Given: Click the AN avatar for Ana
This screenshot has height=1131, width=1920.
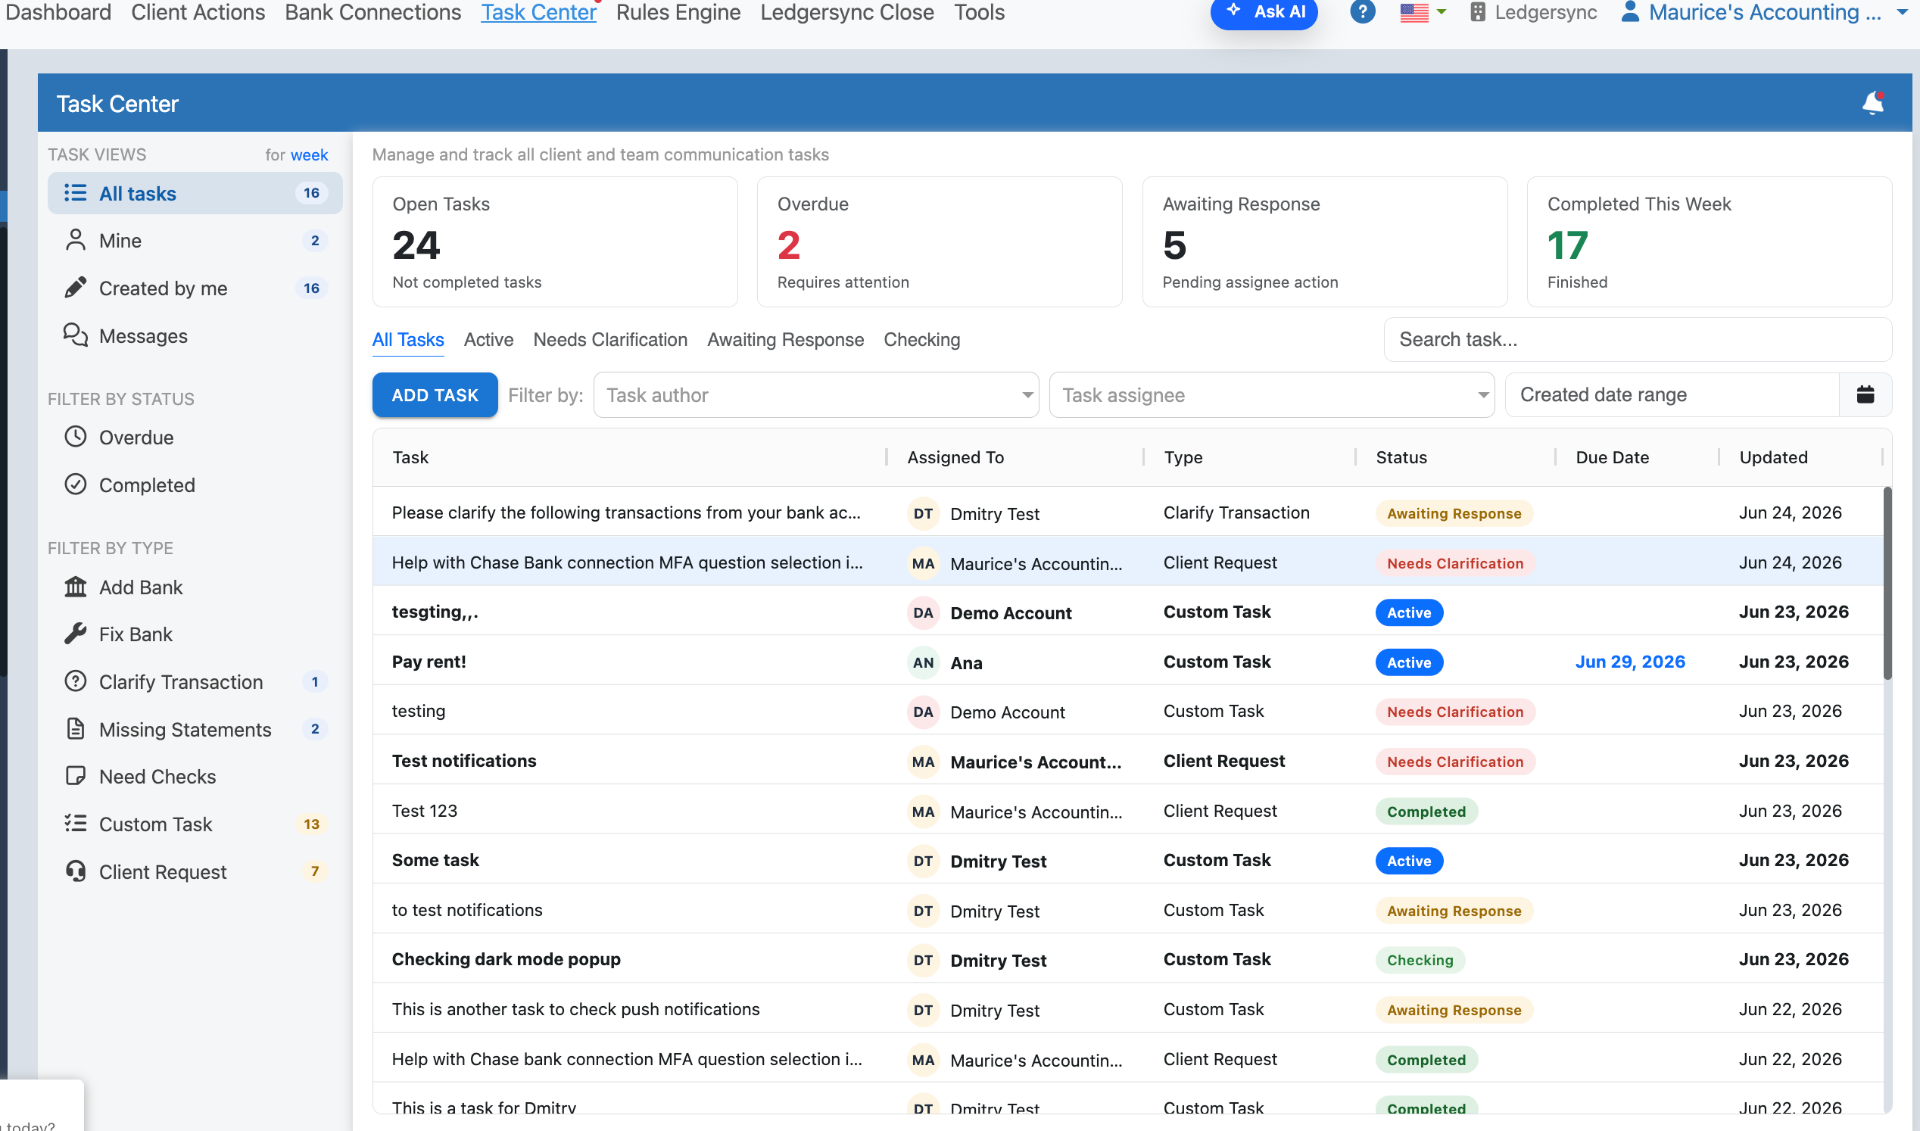Looking at the screenshot, I should 923,662.
